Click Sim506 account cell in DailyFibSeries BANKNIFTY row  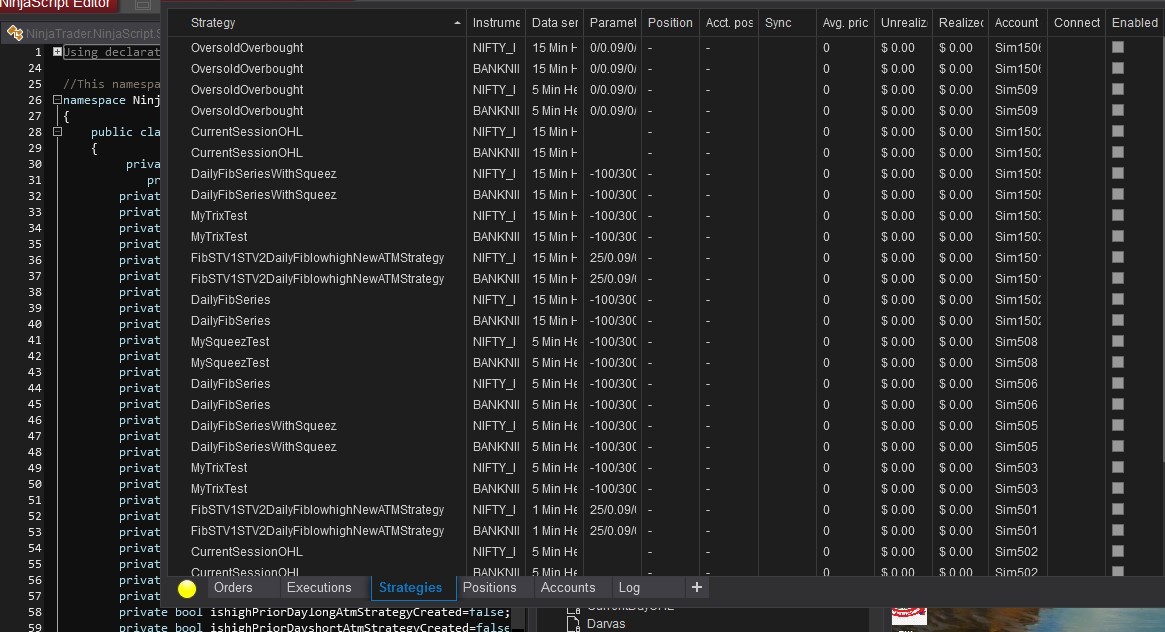[x=1016, y=405]
